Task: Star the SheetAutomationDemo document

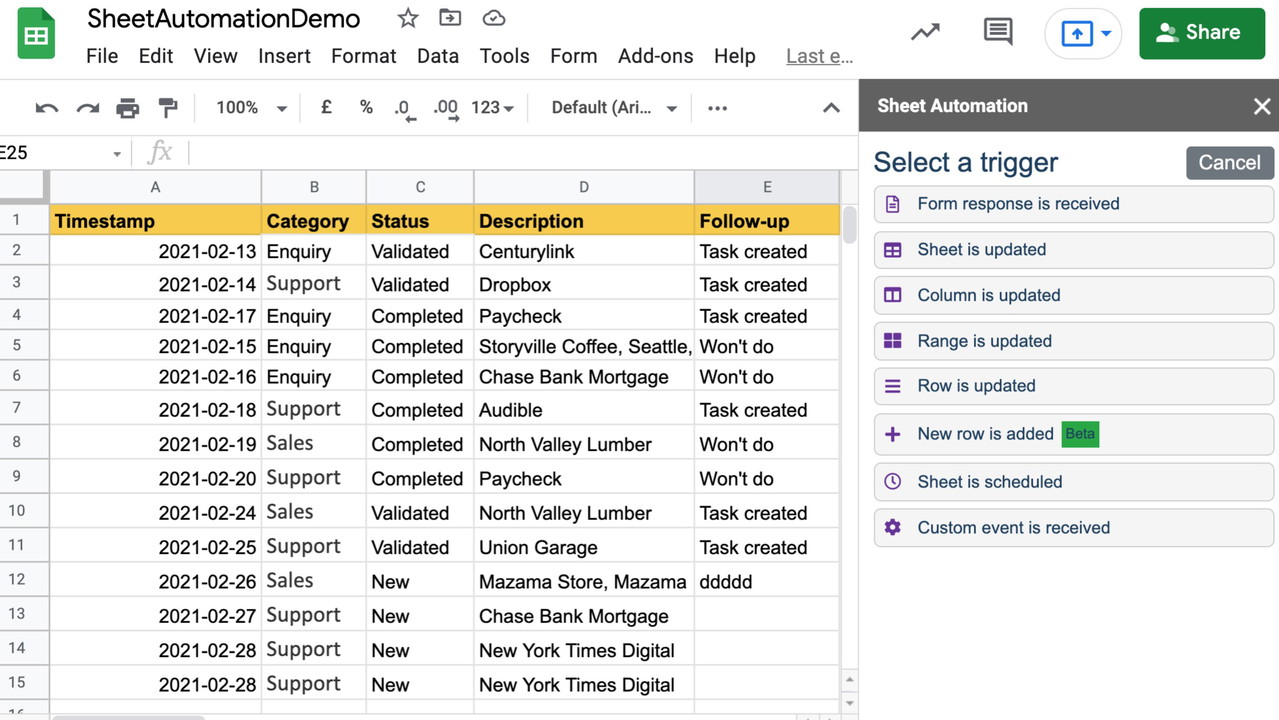Action: click(407, 18)
